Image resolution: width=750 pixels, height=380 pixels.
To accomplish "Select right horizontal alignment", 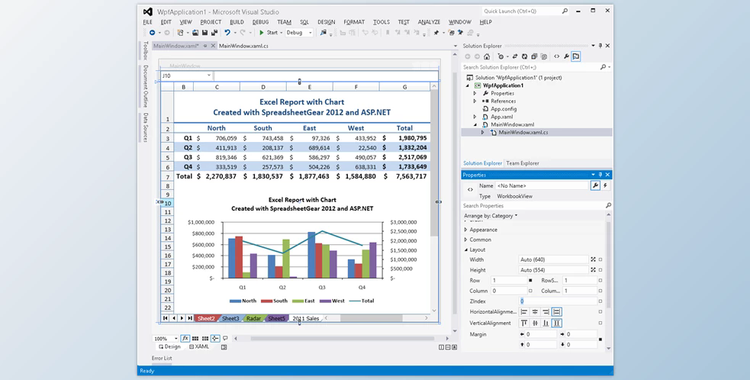I will click(x=546, y=312).
